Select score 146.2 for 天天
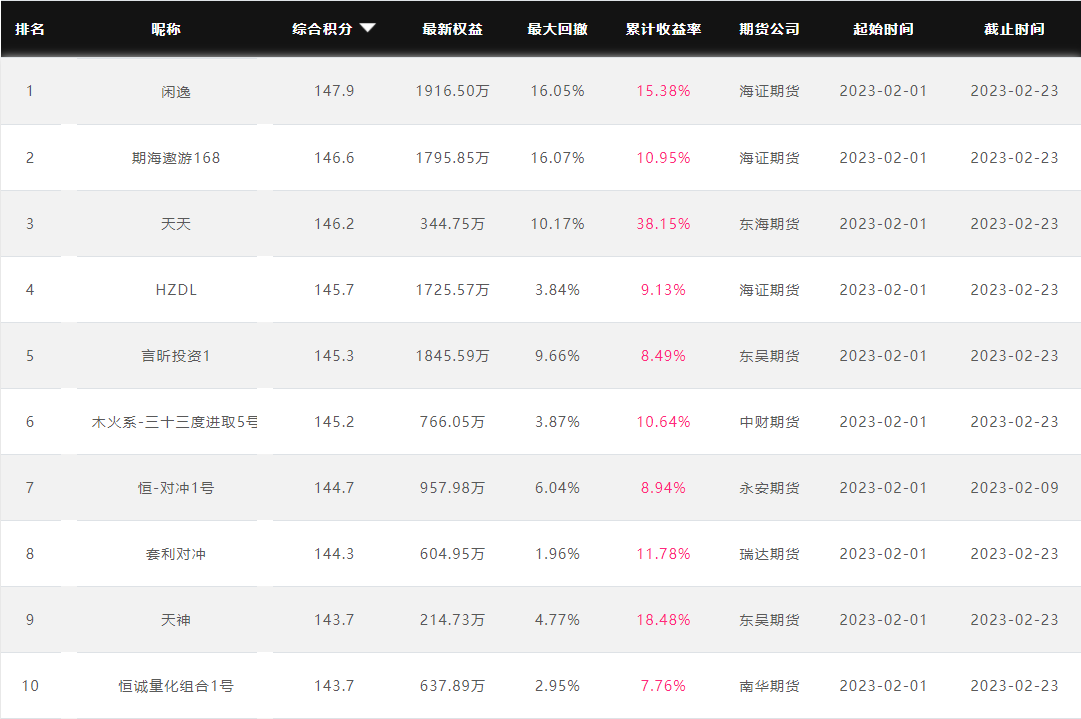1081x719 pixels. point(334,224)
